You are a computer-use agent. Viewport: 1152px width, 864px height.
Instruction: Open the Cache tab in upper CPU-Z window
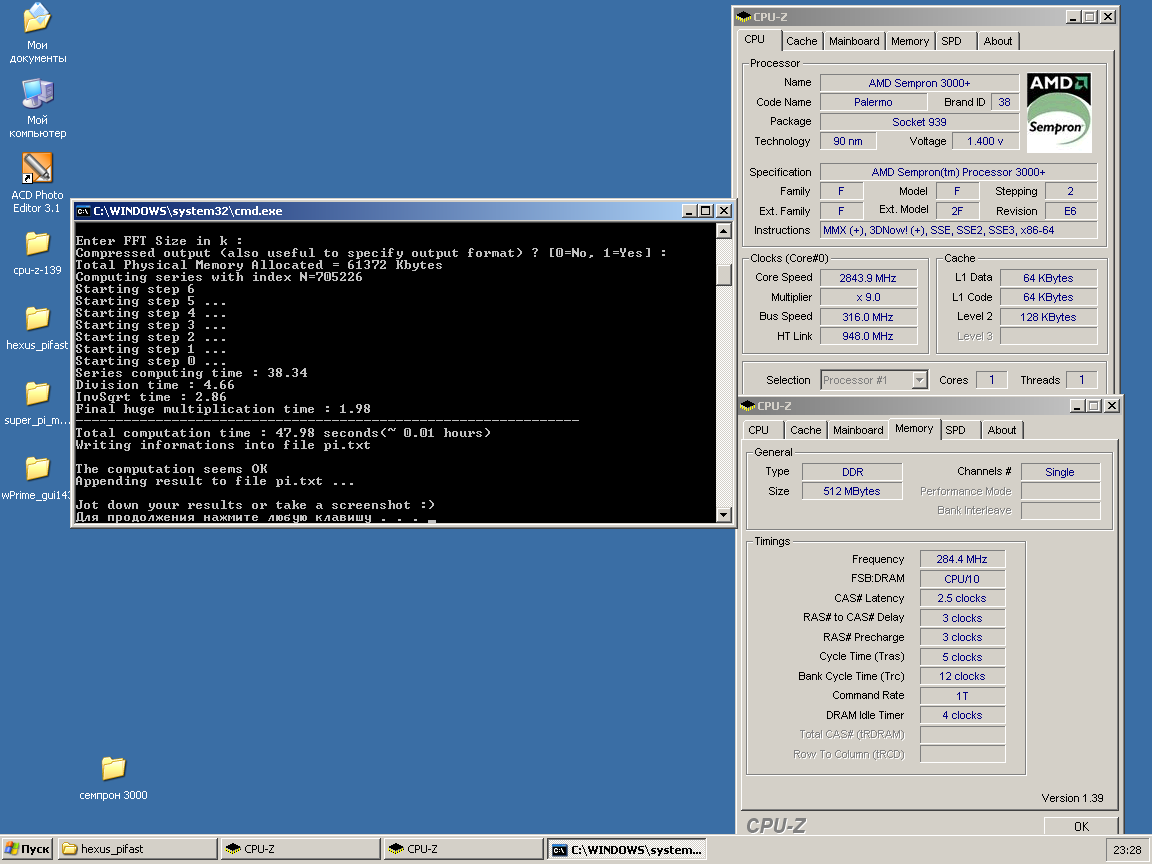(802, 41)
